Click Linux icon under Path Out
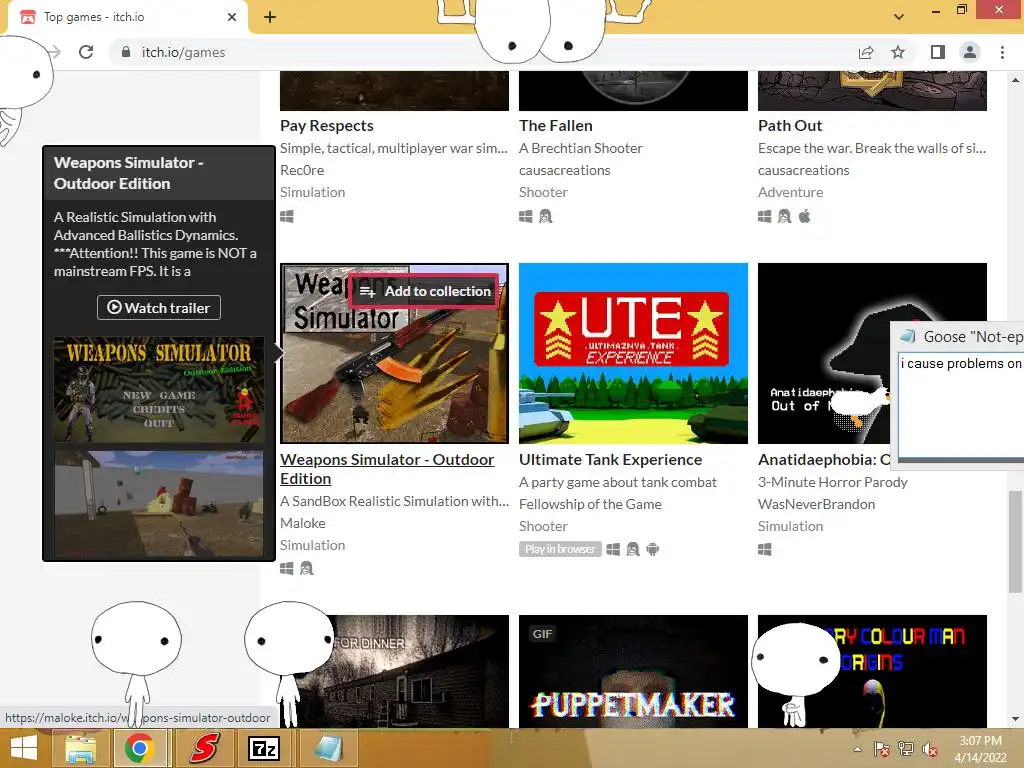1024x768 pixels. (x=784, y=216)
